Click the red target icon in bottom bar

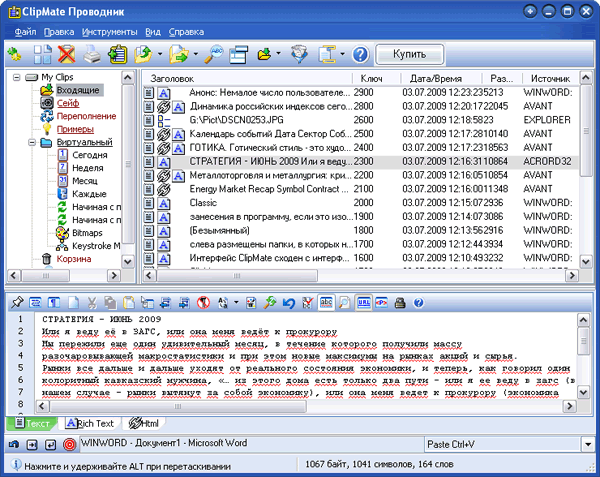69,444
